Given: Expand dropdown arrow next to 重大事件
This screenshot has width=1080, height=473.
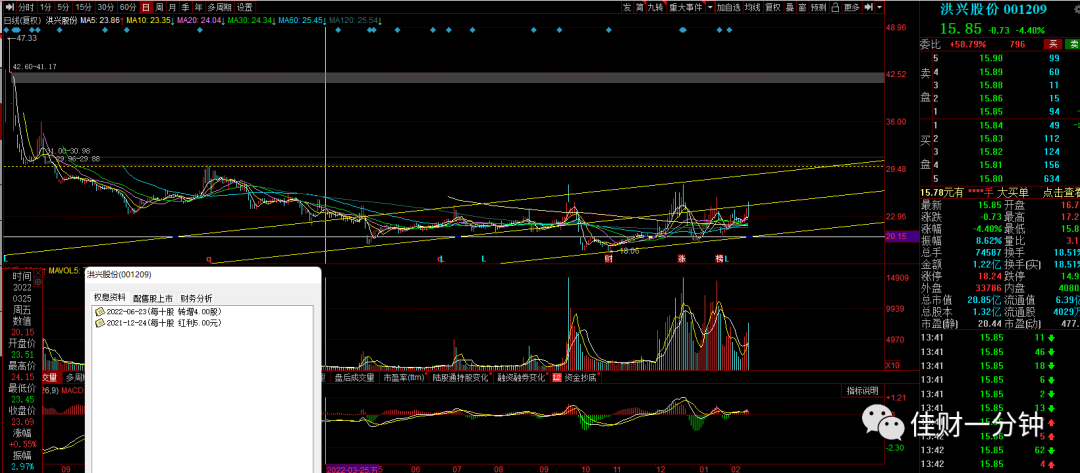Looking at the screenshot, I should 710,8.
